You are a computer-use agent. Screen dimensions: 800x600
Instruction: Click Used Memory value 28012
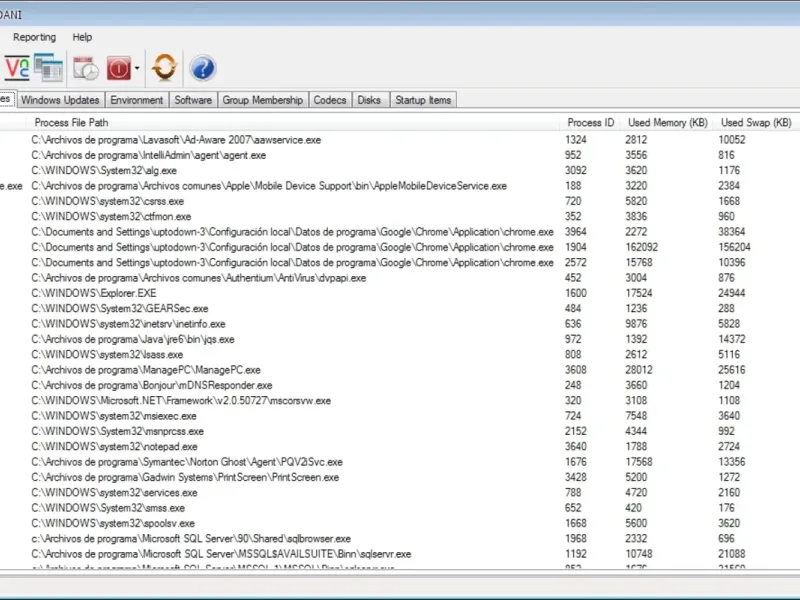coord(639,370)
